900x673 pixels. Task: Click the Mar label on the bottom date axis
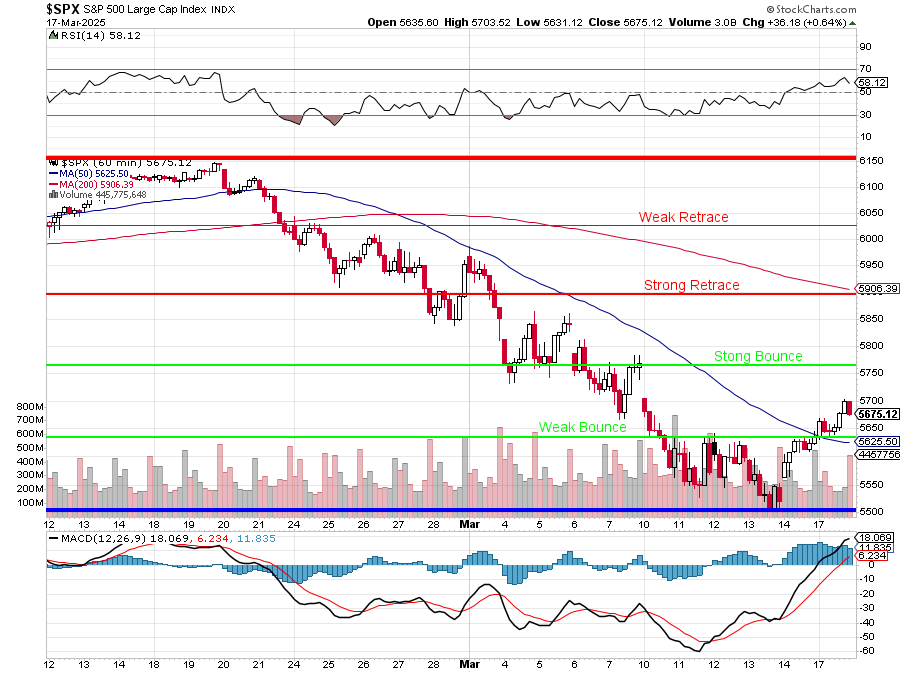point(469,523)
